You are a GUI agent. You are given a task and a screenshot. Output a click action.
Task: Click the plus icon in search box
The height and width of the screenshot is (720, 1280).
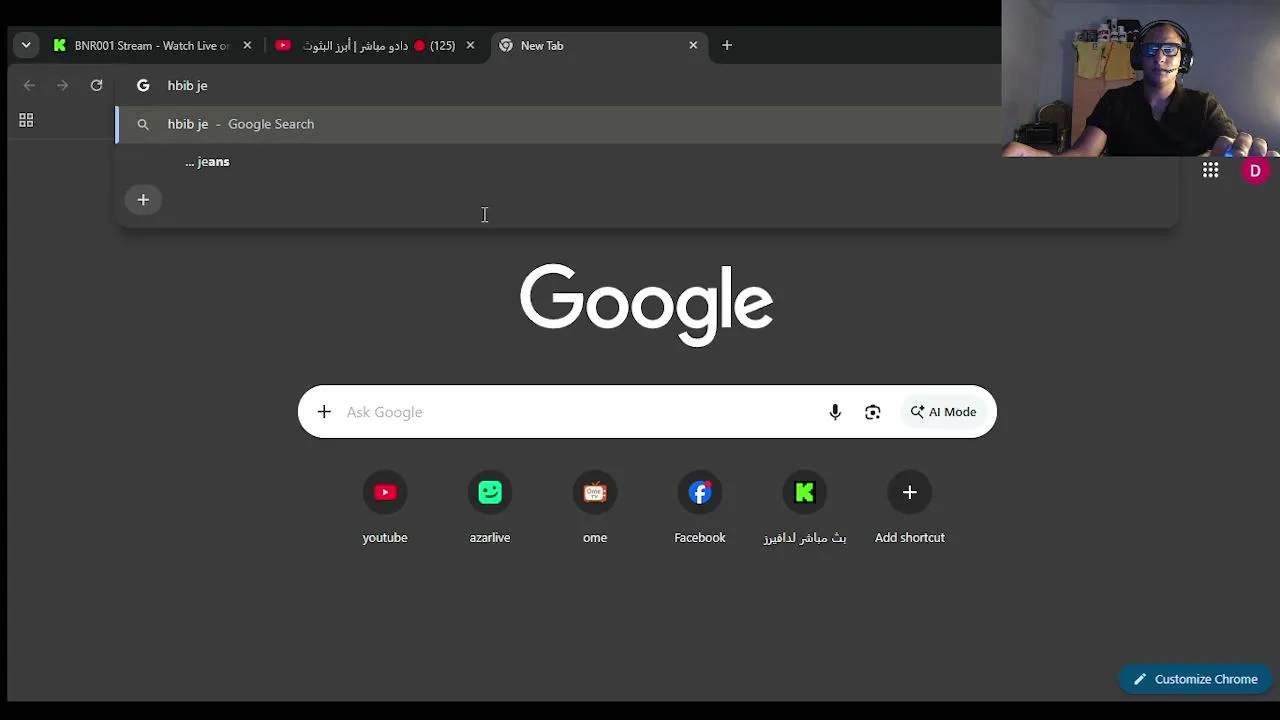click(324, 412)
